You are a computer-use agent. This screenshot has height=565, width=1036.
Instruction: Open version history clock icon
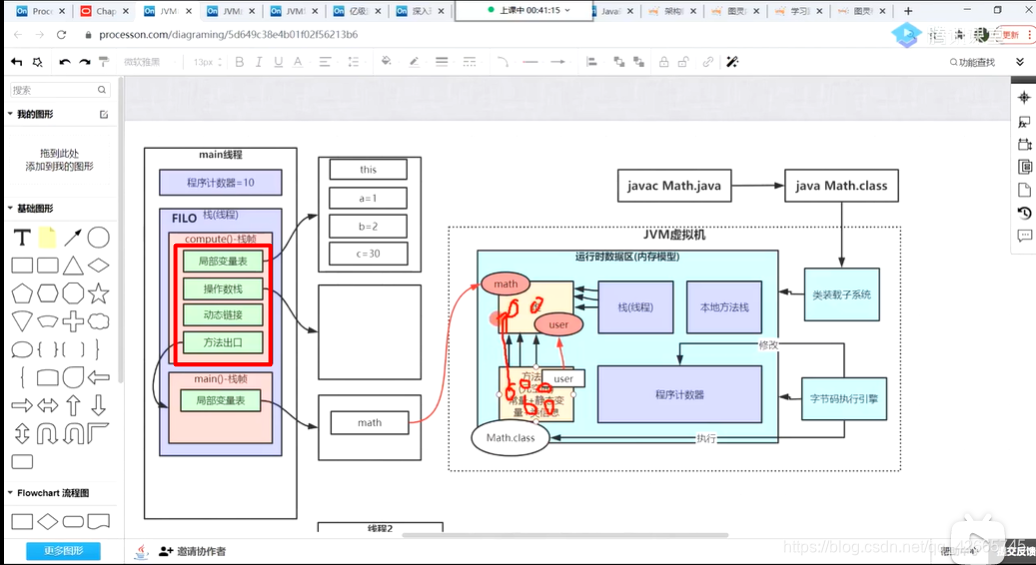[x=1024, y=213]
